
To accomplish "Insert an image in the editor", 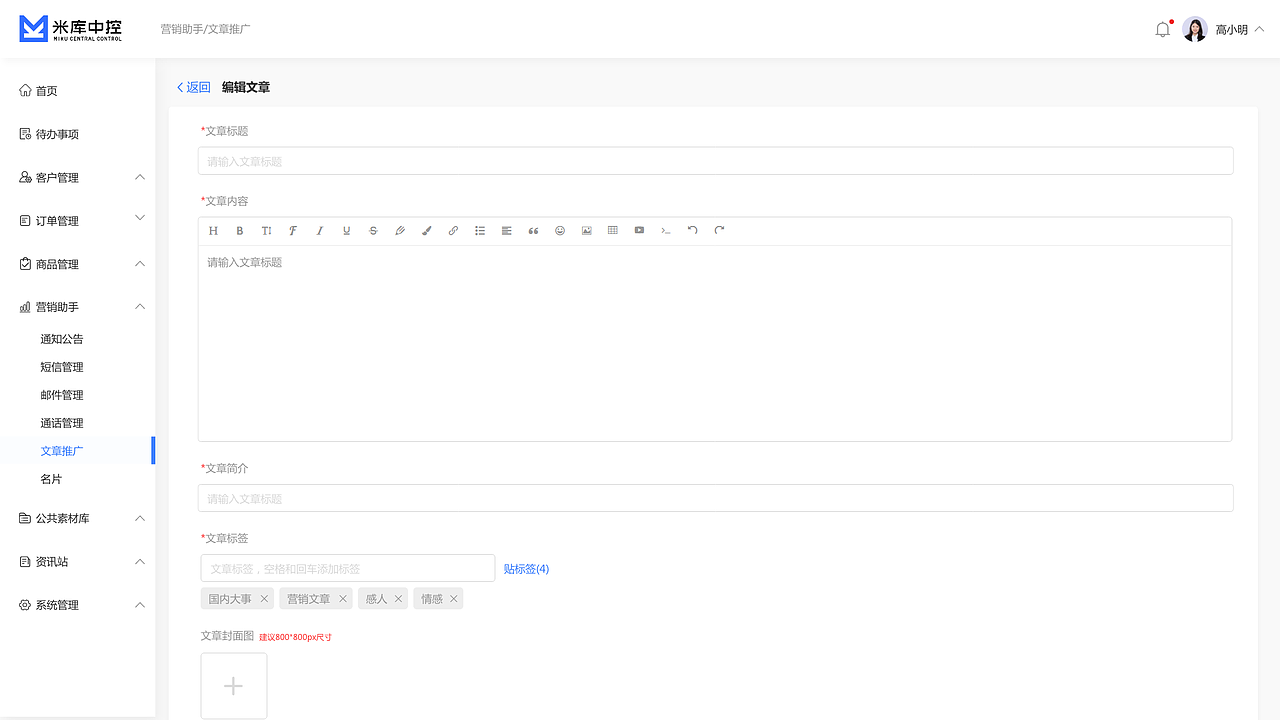I will click(x=587, y=231).
